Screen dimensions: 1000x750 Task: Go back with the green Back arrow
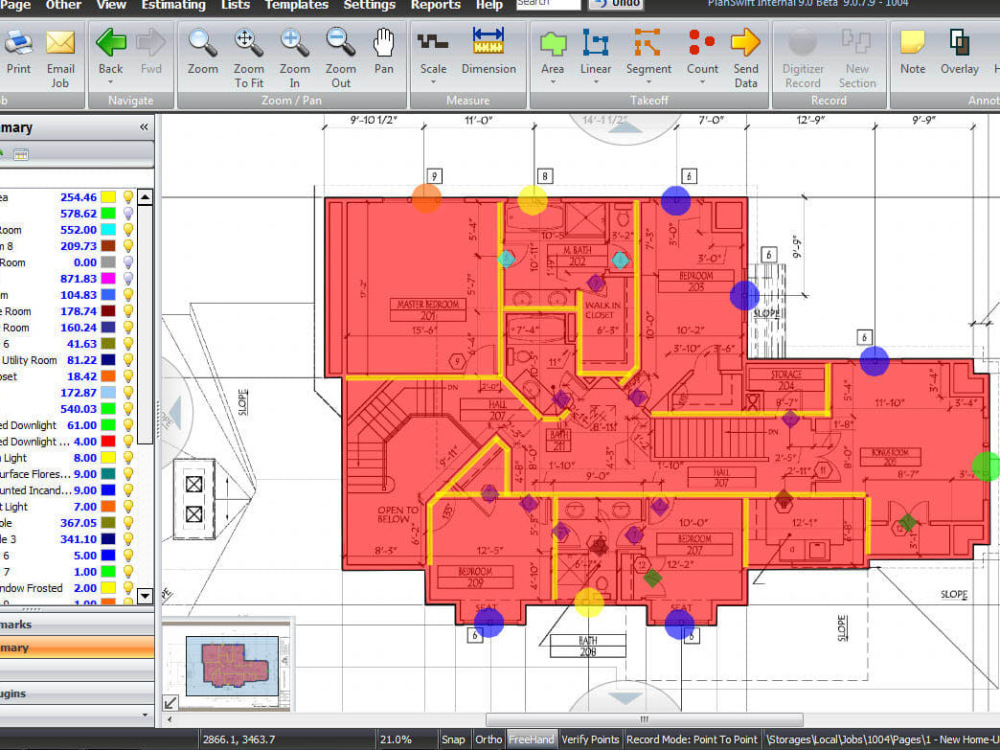(110, 43)
